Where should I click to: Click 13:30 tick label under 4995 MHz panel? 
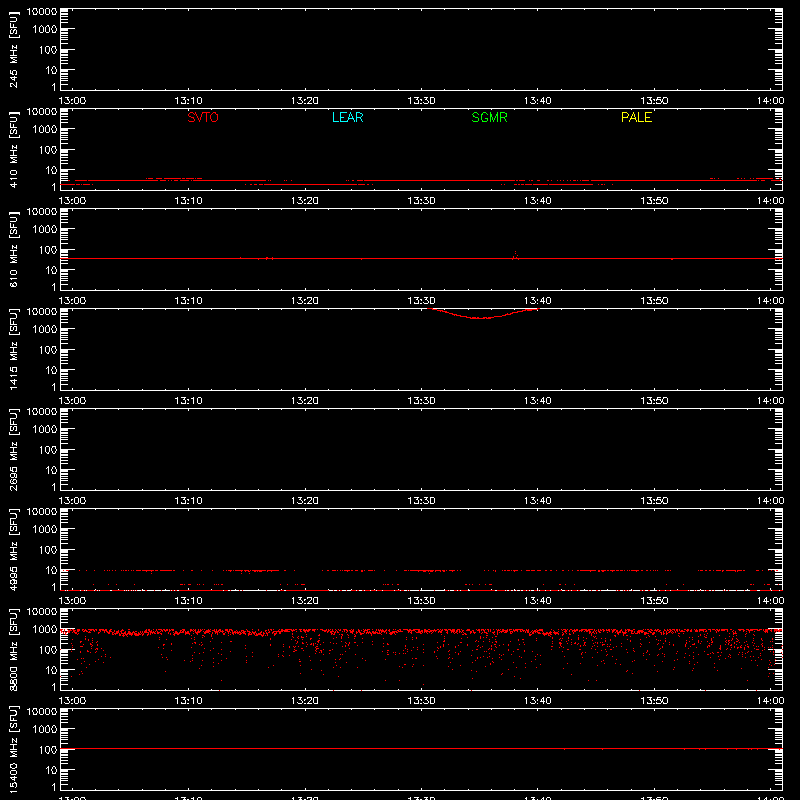[421, 601]
